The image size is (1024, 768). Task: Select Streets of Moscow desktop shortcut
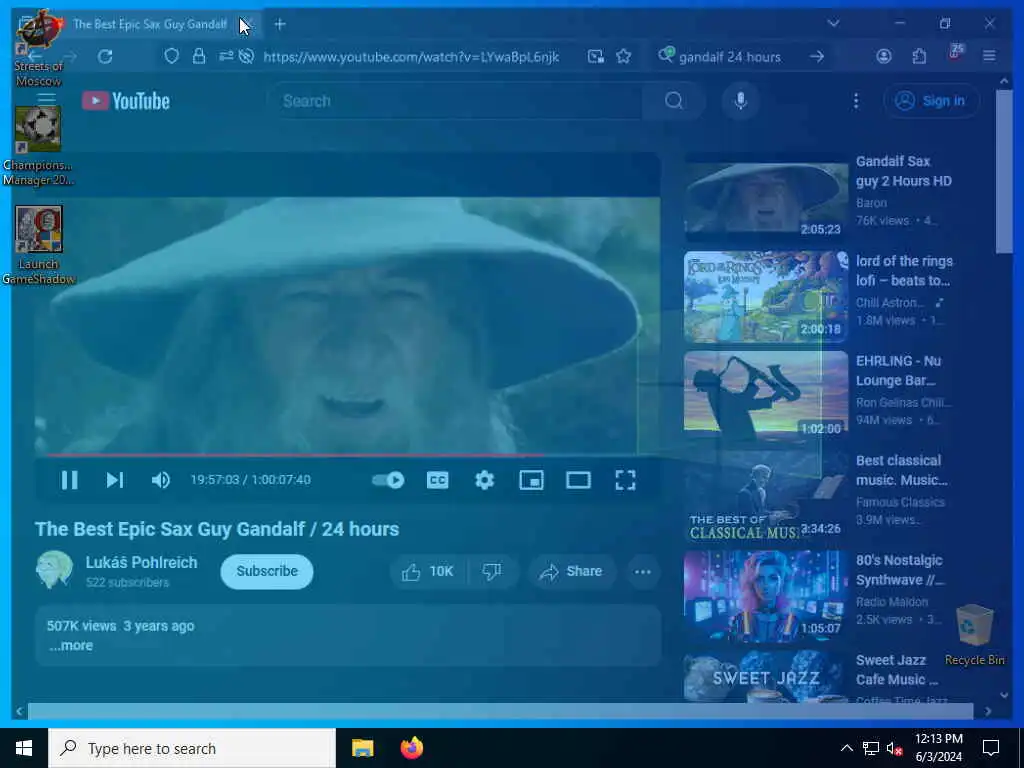click(x=39, y=49)
